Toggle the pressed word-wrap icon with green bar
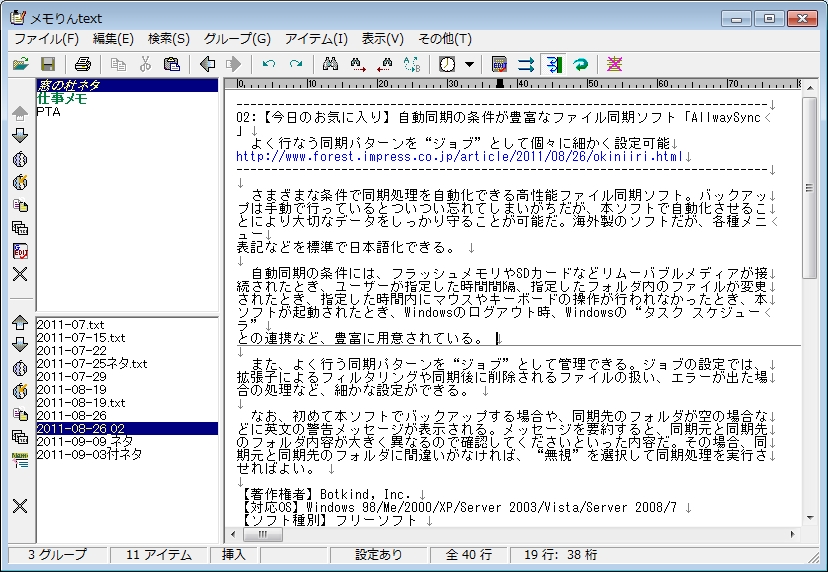 (553, 64)
